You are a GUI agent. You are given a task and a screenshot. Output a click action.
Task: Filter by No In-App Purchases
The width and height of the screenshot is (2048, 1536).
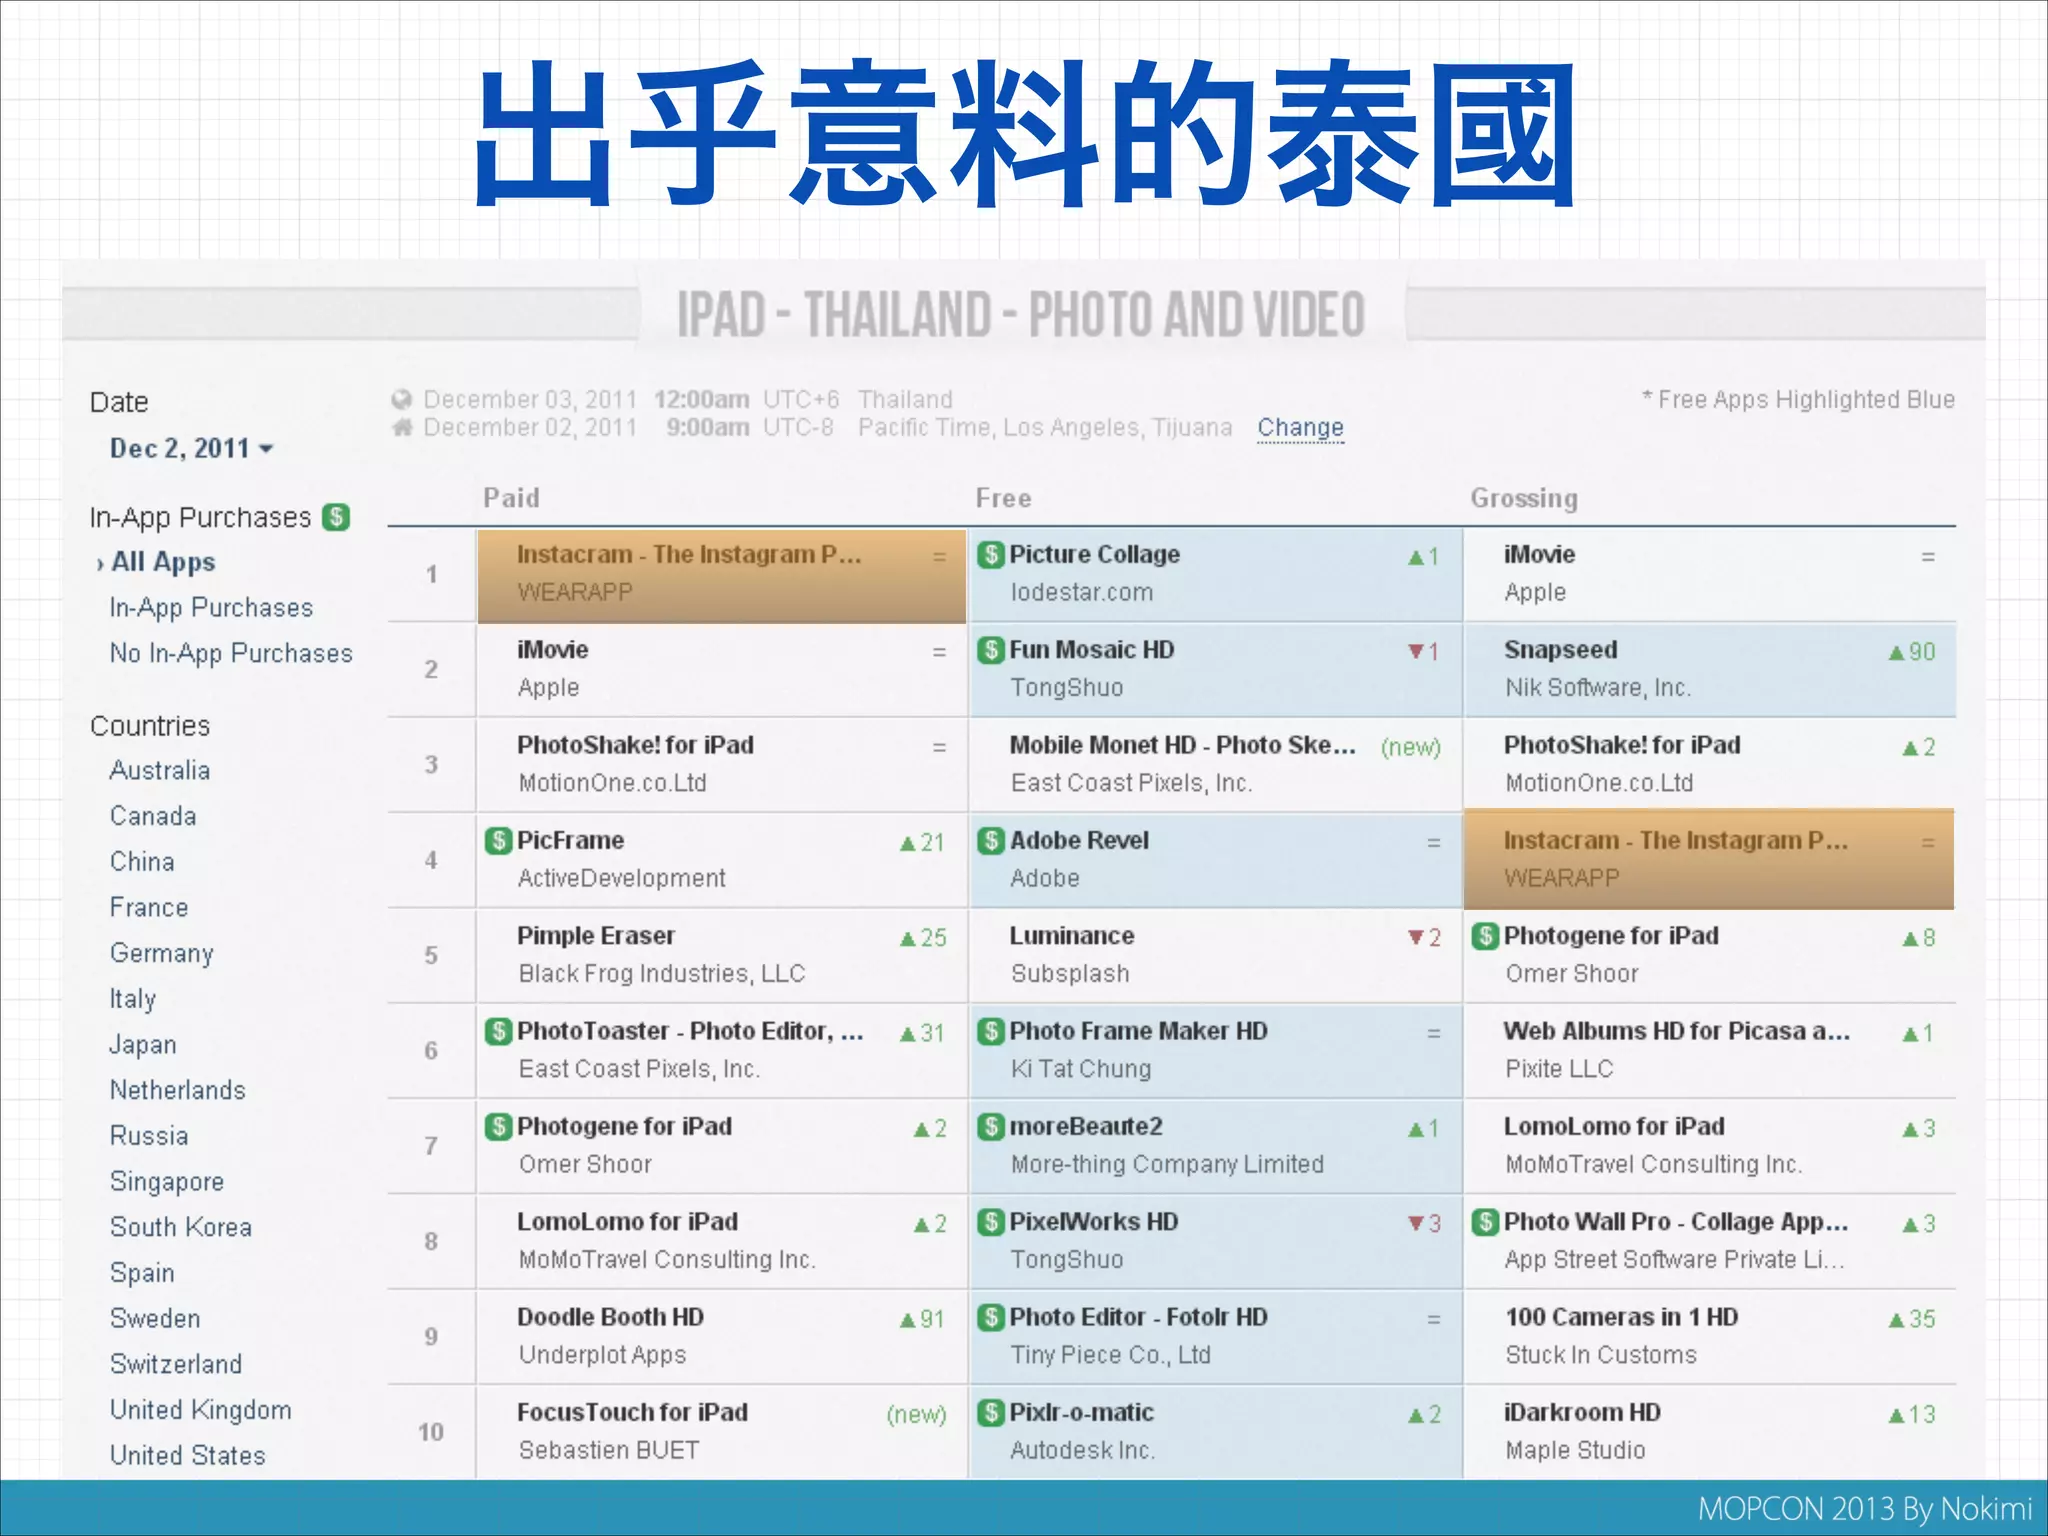click(x=231, y=654)
